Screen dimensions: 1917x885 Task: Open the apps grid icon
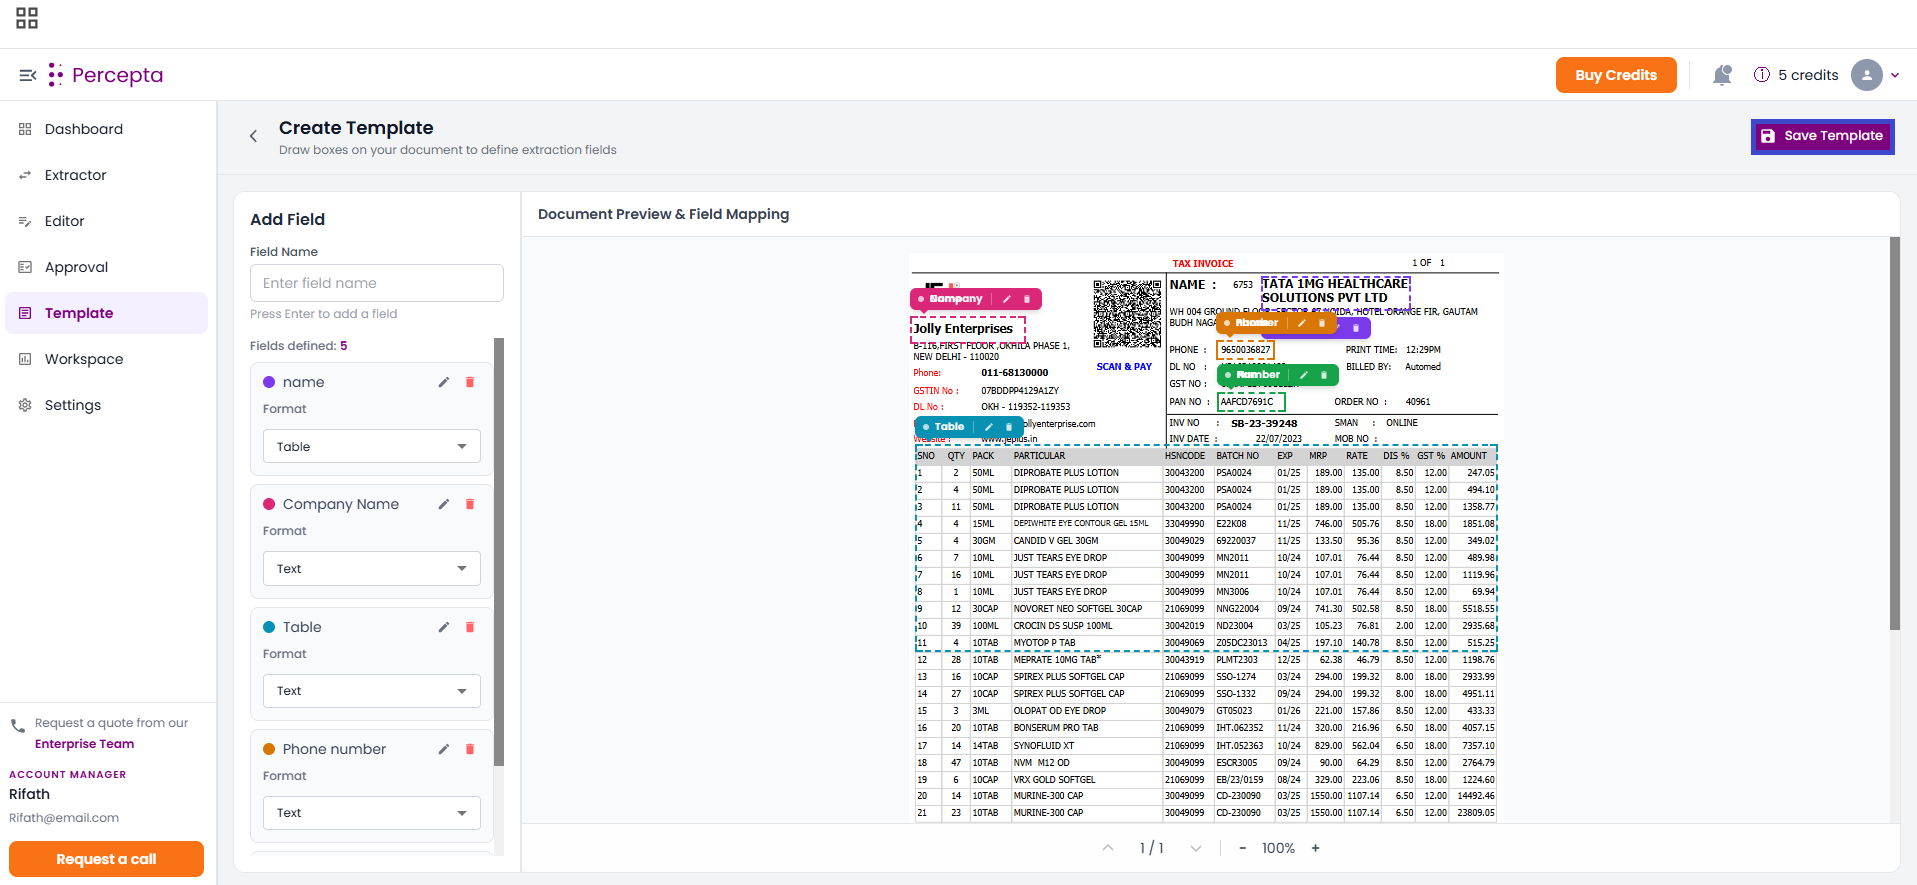27,18
